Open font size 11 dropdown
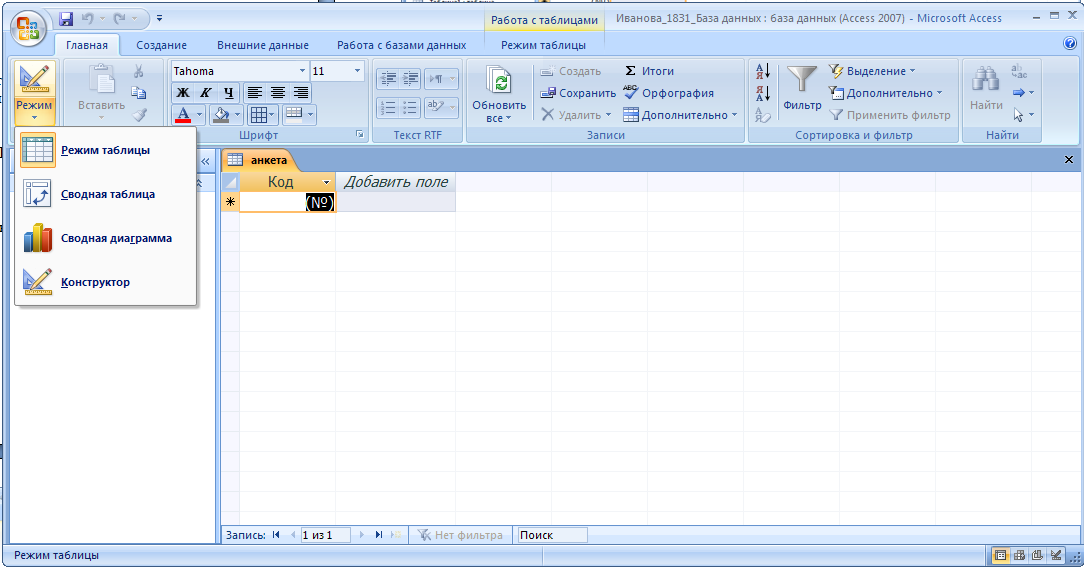 (x=357, y=71)
